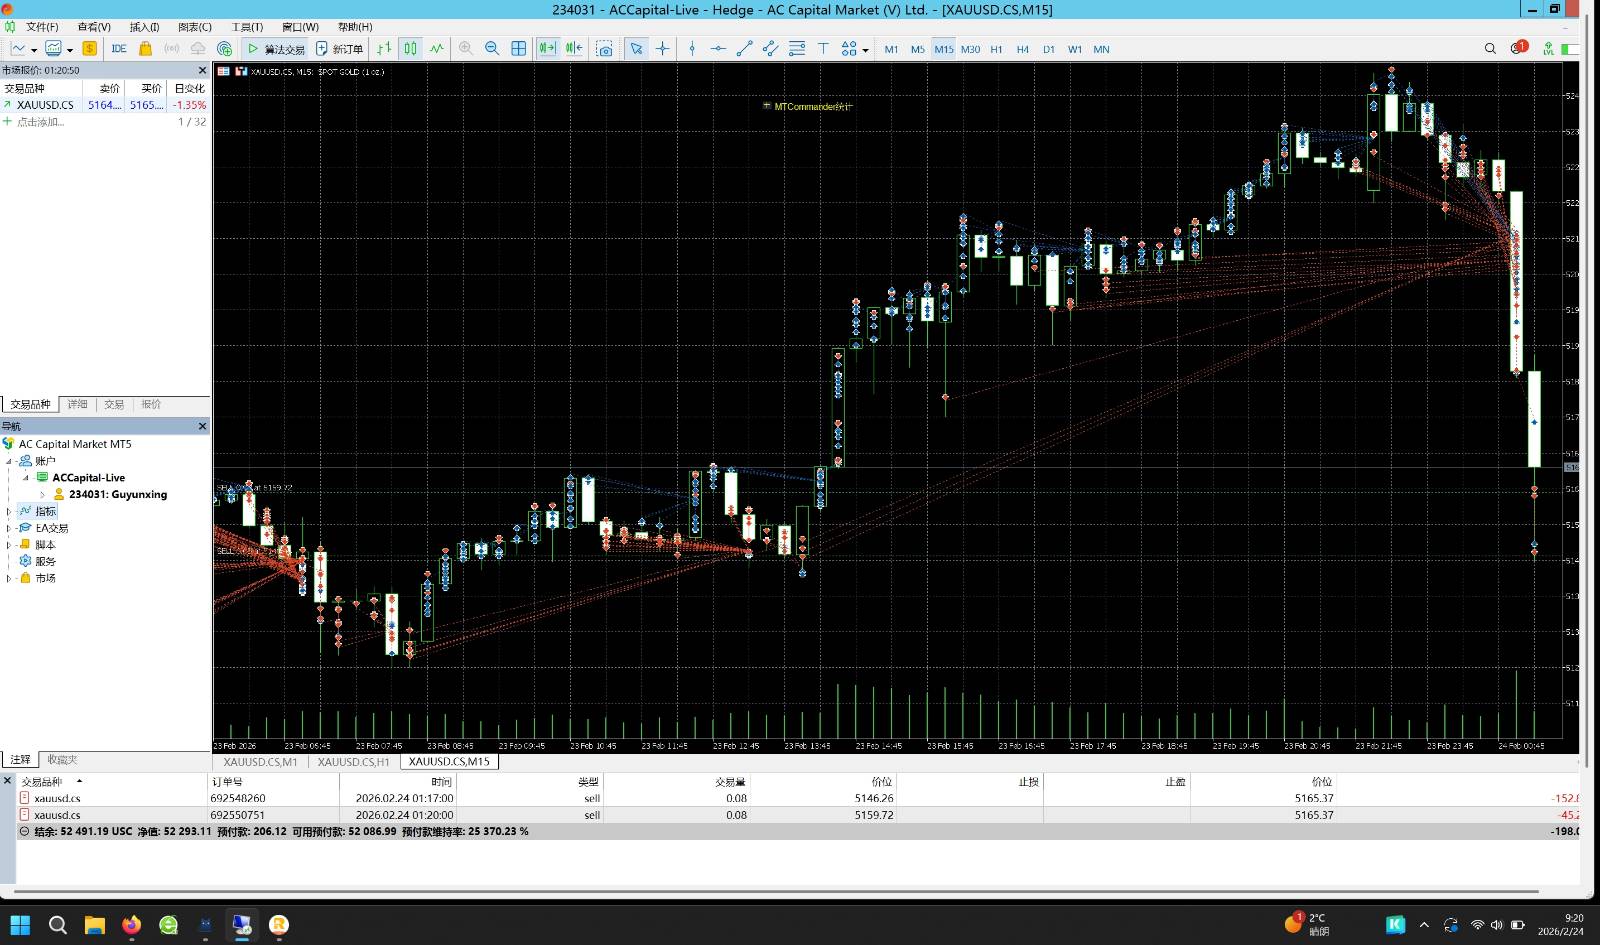Screen dimensions: 1600x945
Task: Collapse the 账户 accounts tree node
Action: coord(9,461)
